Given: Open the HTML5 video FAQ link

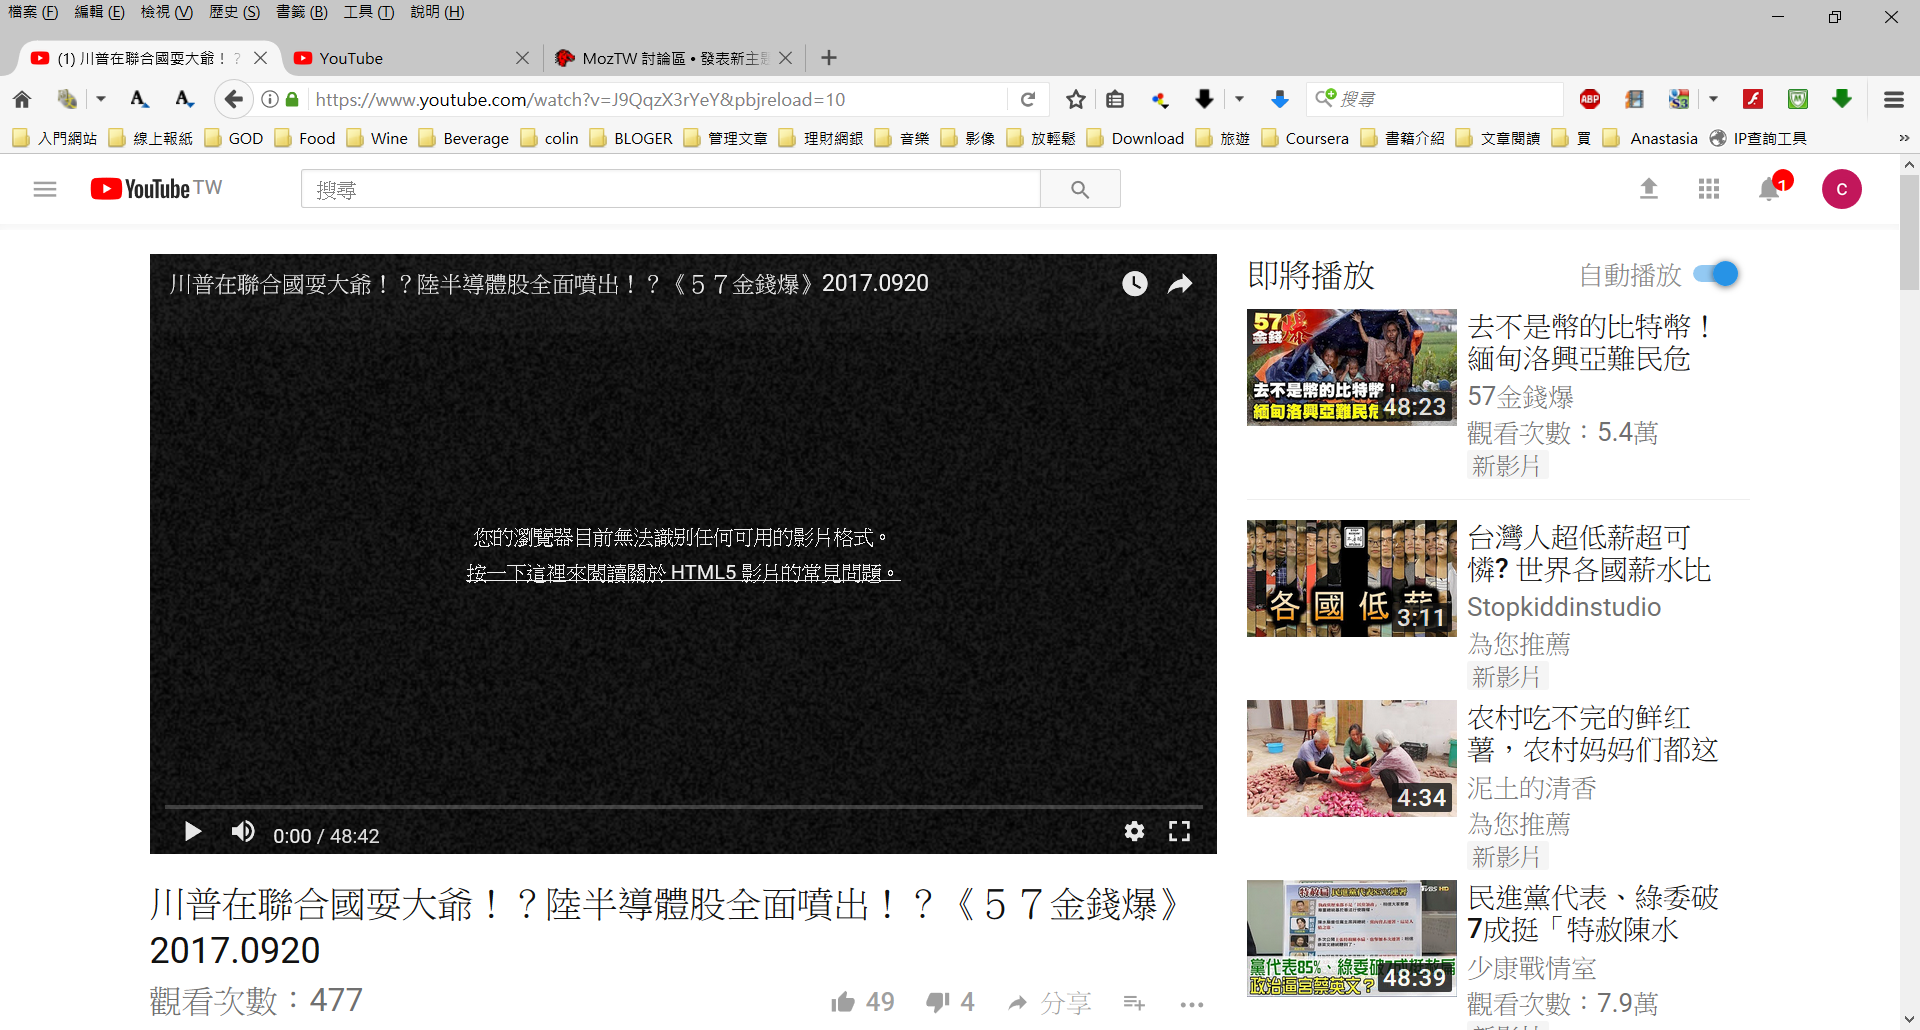Looking at the screenshot, I should tap(683, 573).
